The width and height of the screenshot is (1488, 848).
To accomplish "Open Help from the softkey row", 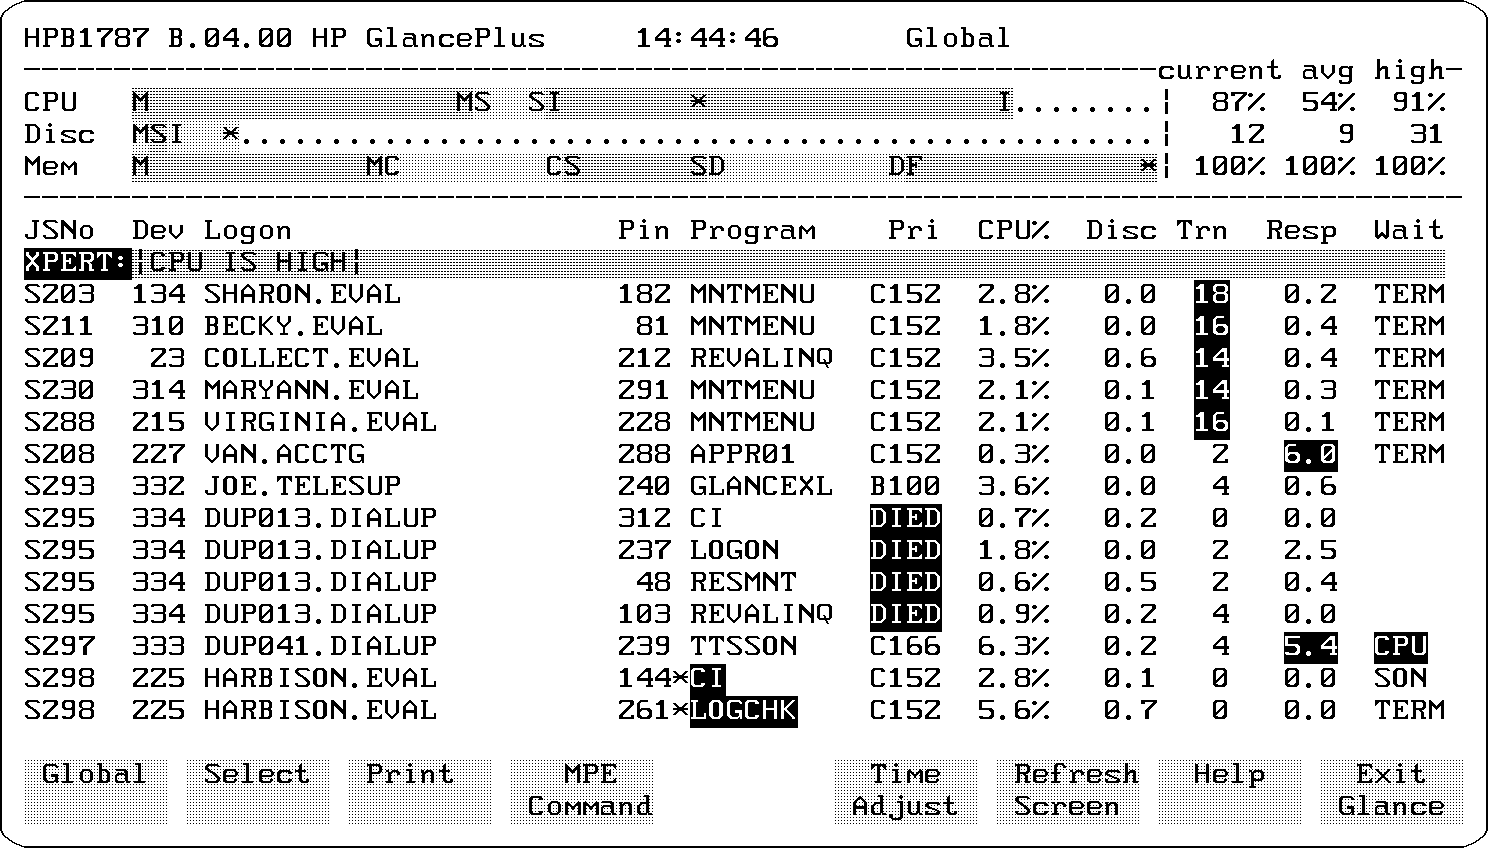I will pyautogui.click(x=1229, y=790).
